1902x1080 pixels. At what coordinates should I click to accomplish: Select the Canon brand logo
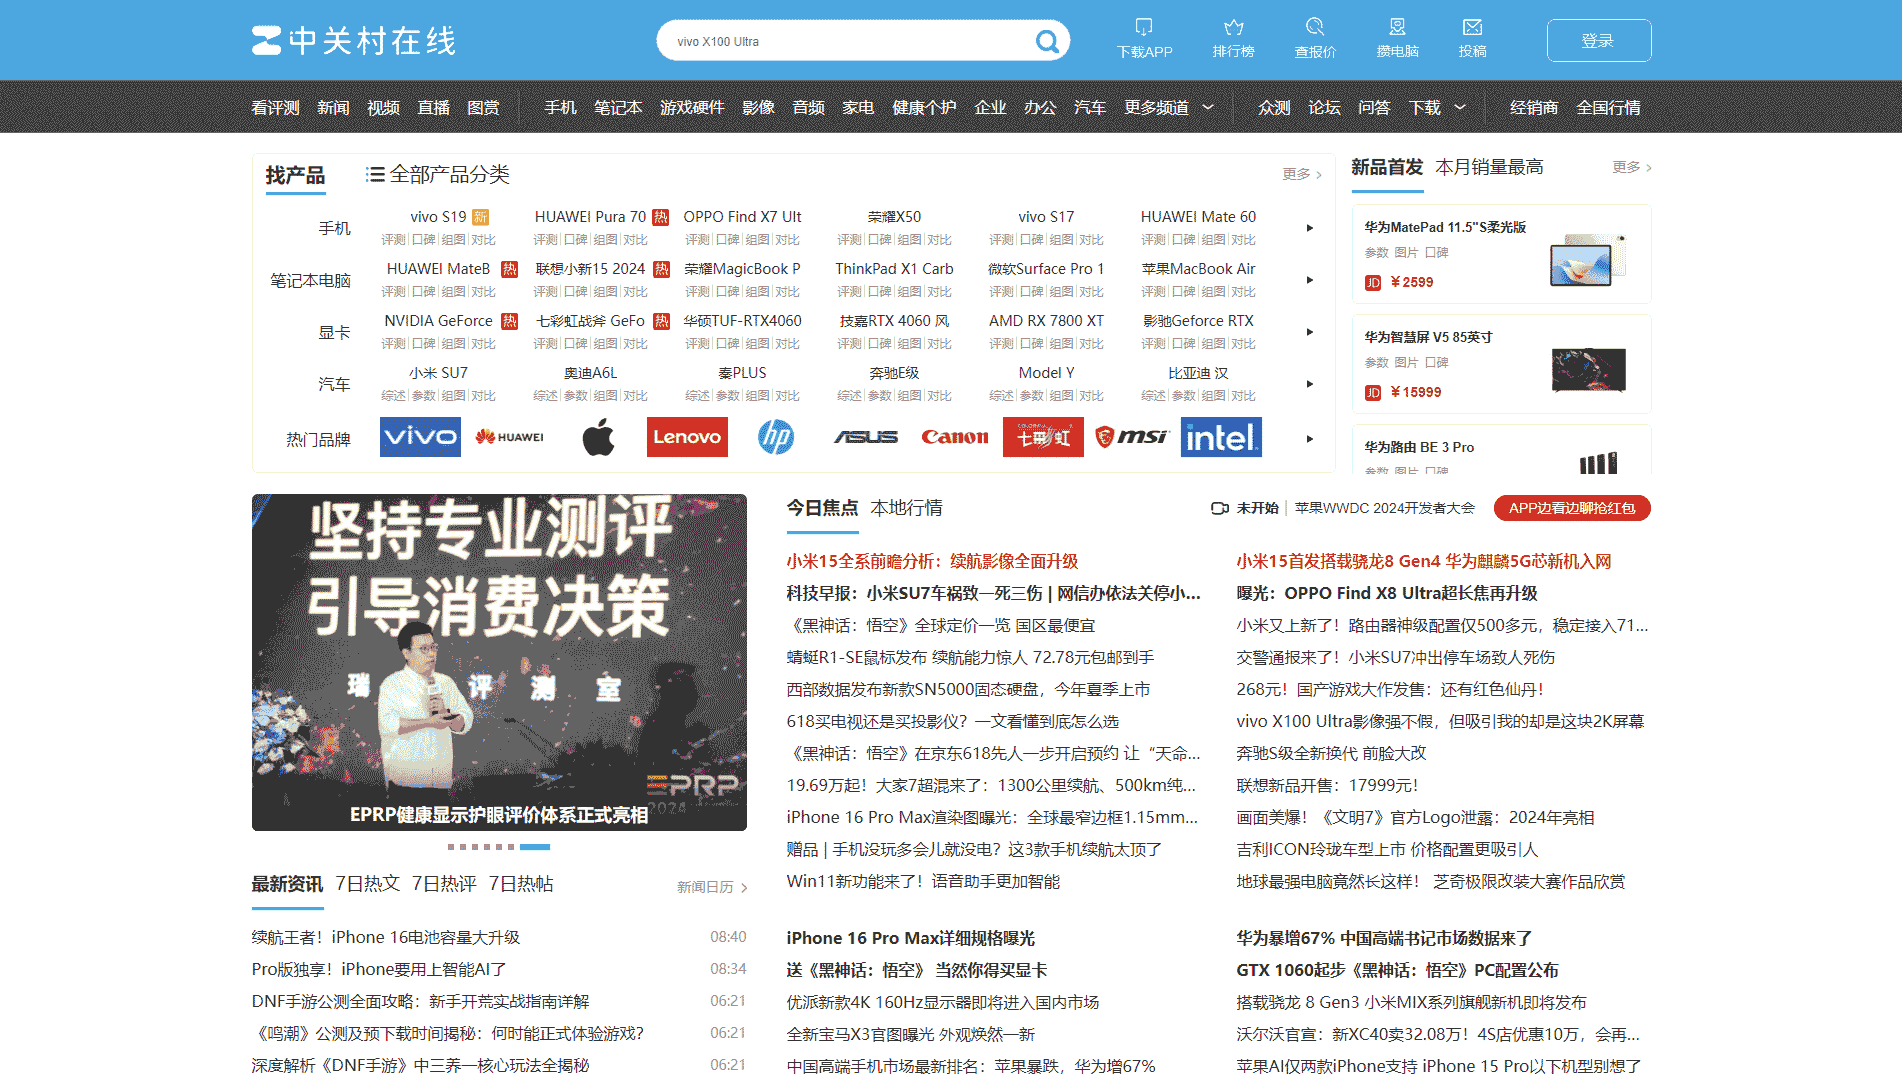[x=954, y=437]
